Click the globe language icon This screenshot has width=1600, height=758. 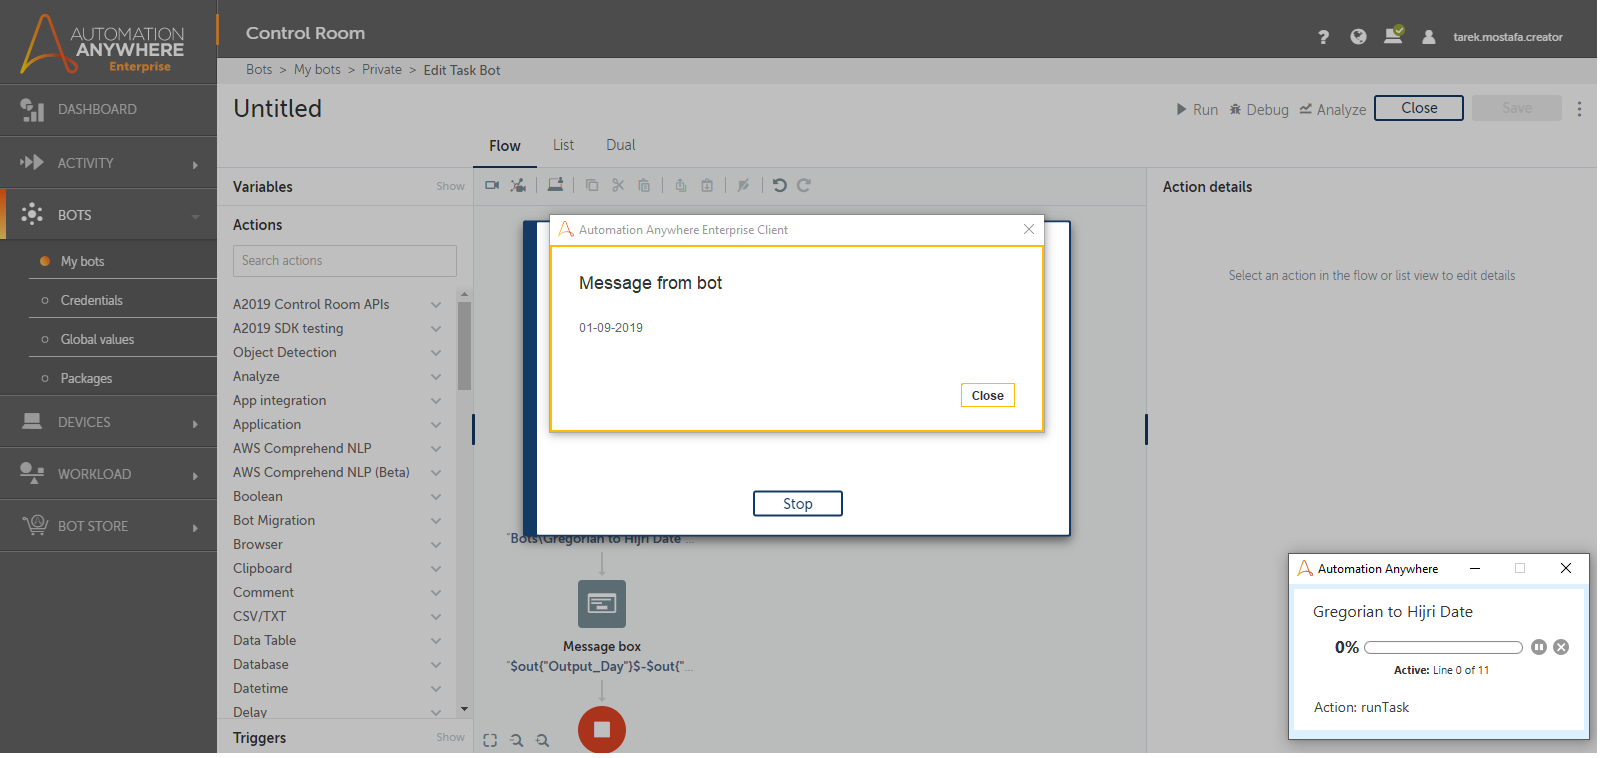pos(1358,37)
